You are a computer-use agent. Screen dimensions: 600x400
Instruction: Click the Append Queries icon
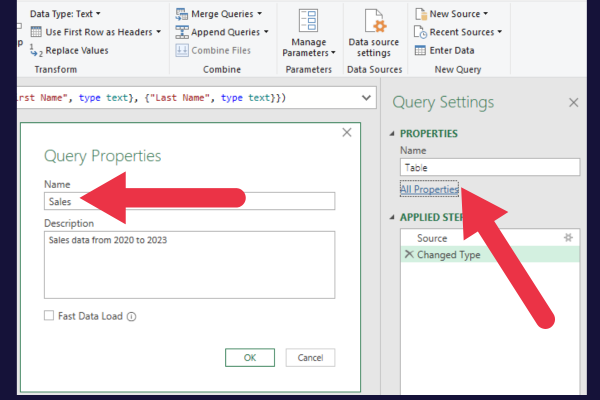click(x=181, y=32)
